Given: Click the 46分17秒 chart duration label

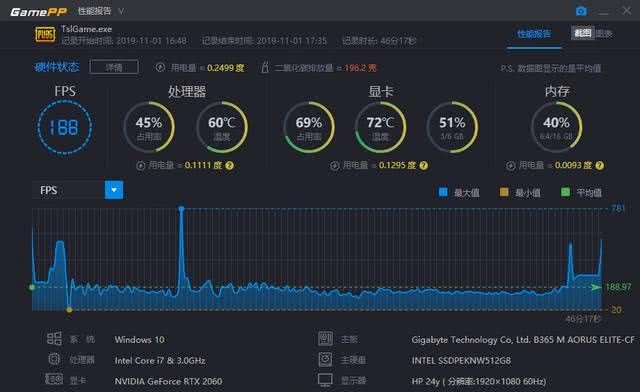Looking at the screenshot, I should pyautogui.click(x=583, y=318).
